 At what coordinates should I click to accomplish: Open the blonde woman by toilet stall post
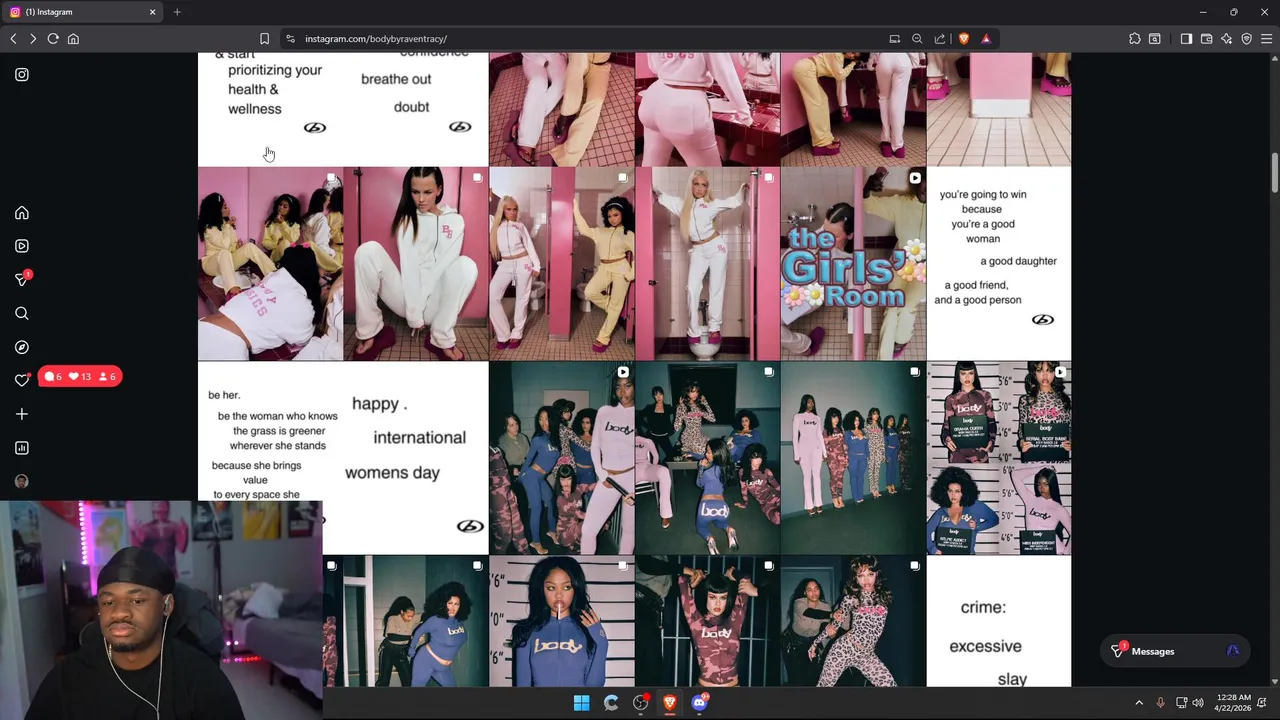click(x=707, y=264)
